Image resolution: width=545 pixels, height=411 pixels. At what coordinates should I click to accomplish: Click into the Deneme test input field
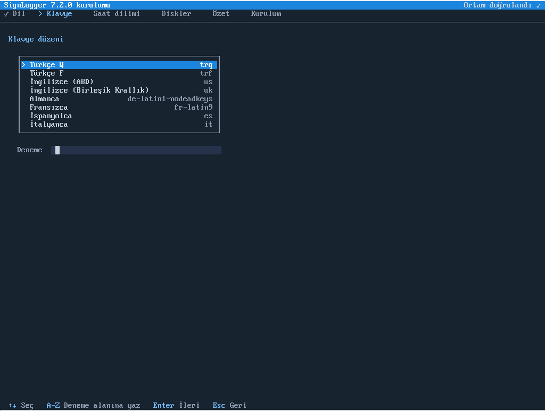(x=136, y=150)
